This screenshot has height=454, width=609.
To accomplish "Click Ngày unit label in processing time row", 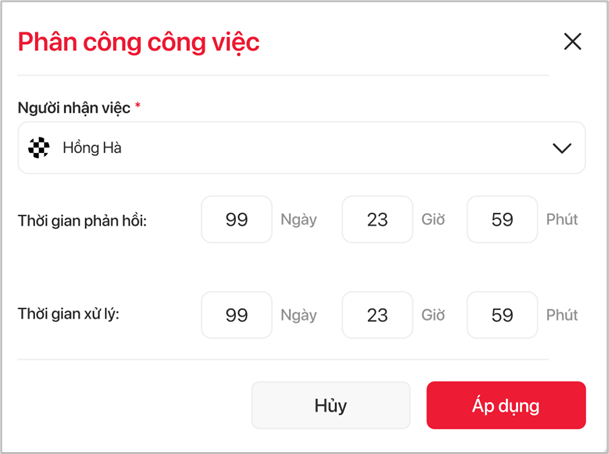I will [x=299, y=315].
